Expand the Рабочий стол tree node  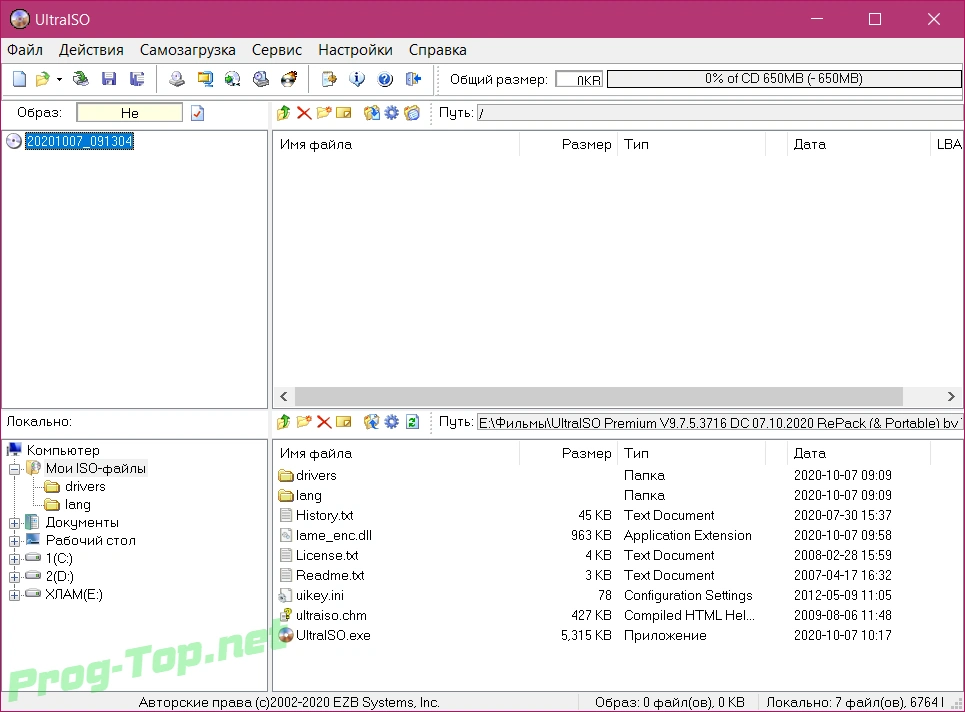(x=15, y=541)
